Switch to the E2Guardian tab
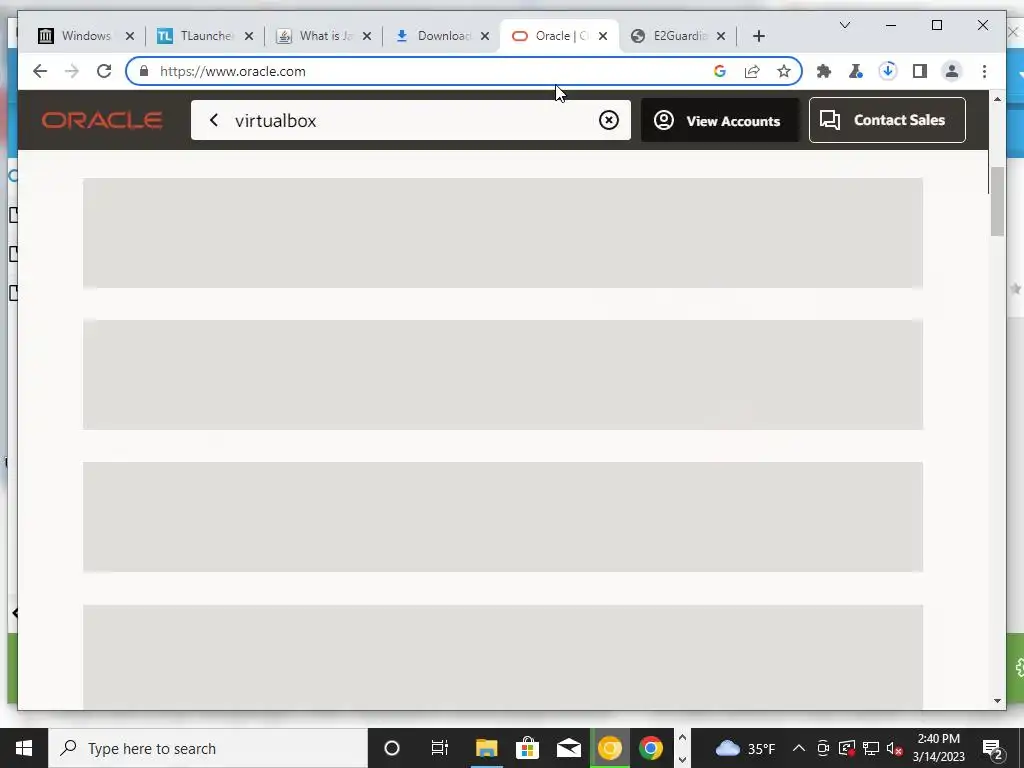 679,36
